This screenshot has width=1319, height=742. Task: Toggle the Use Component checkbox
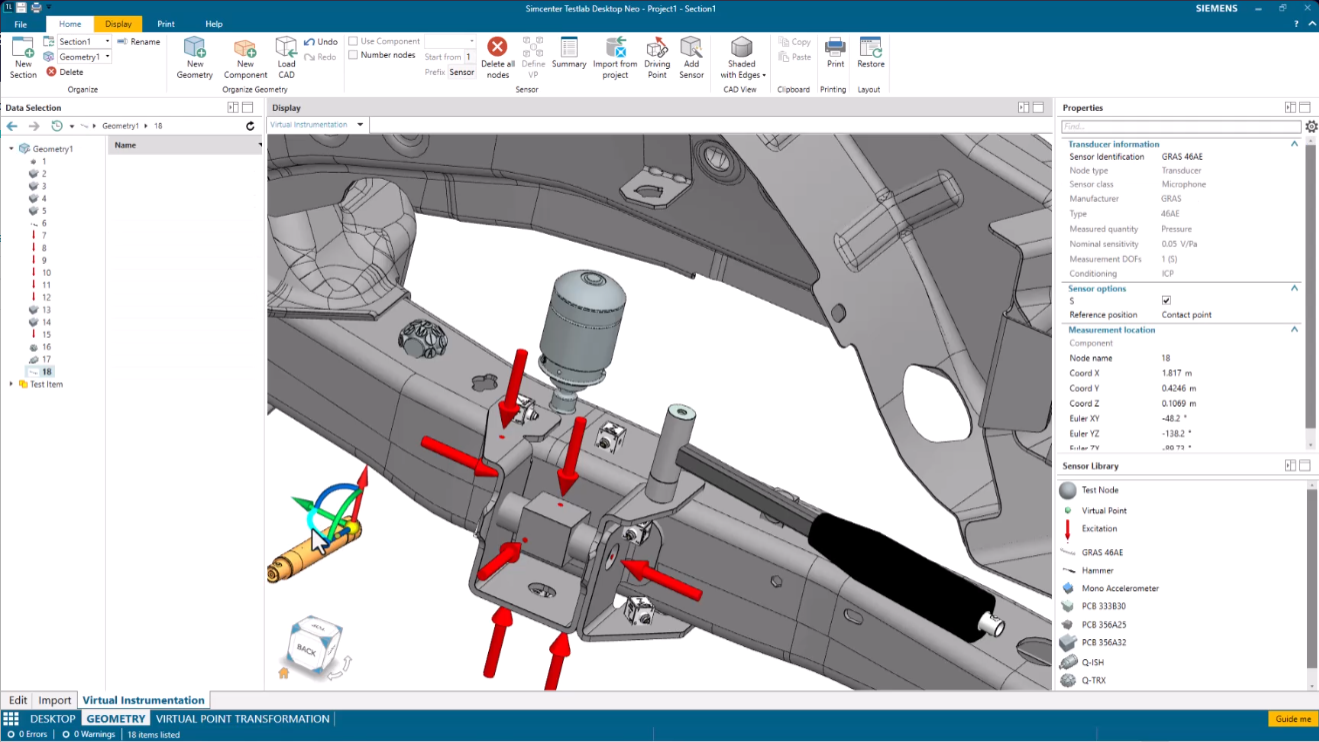353,41
